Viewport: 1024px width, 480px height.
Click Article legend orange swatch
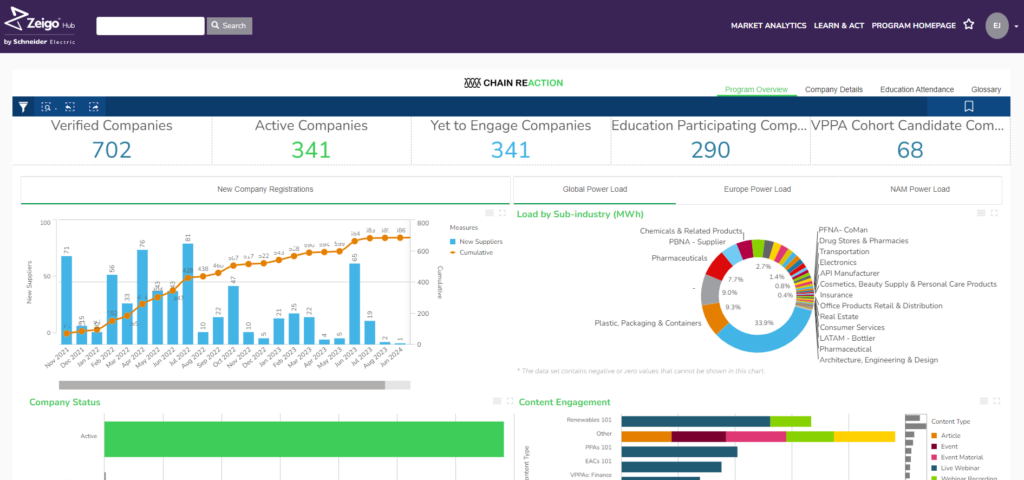click(935, 436)
